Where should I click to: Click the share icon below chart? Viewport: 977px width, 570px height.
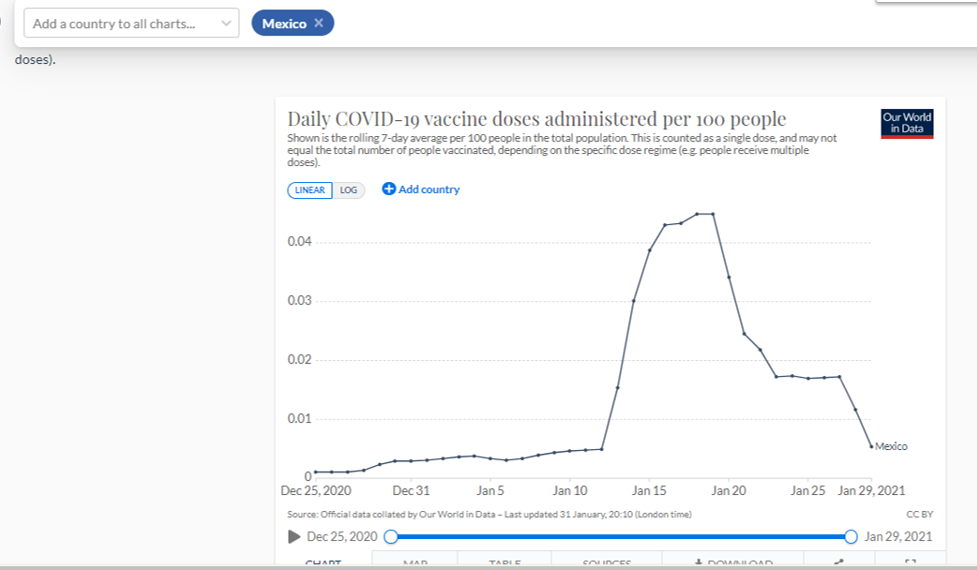tap(839, 563)
